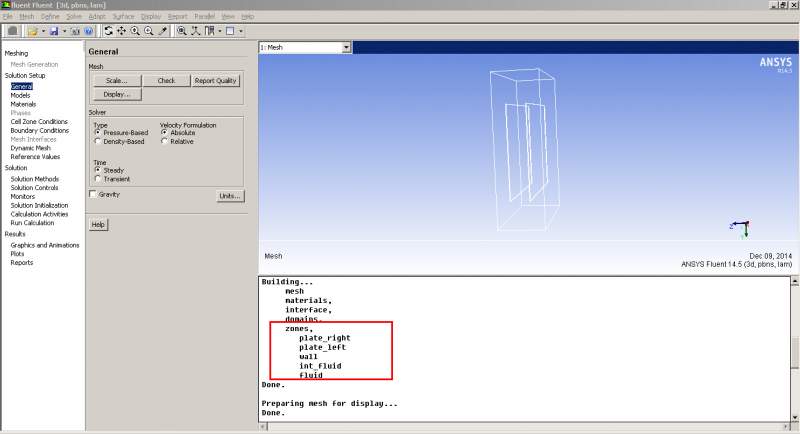Enable the Gravity checkbox

(93, 194)
